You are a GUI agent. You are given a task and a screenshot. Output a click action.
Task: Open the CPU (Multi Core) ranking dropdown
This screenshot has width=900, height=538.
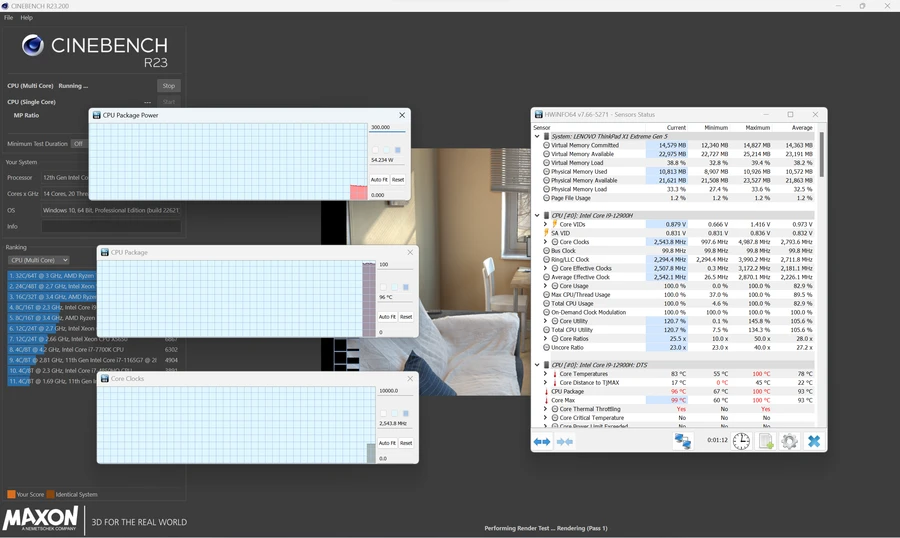[38, 260]
